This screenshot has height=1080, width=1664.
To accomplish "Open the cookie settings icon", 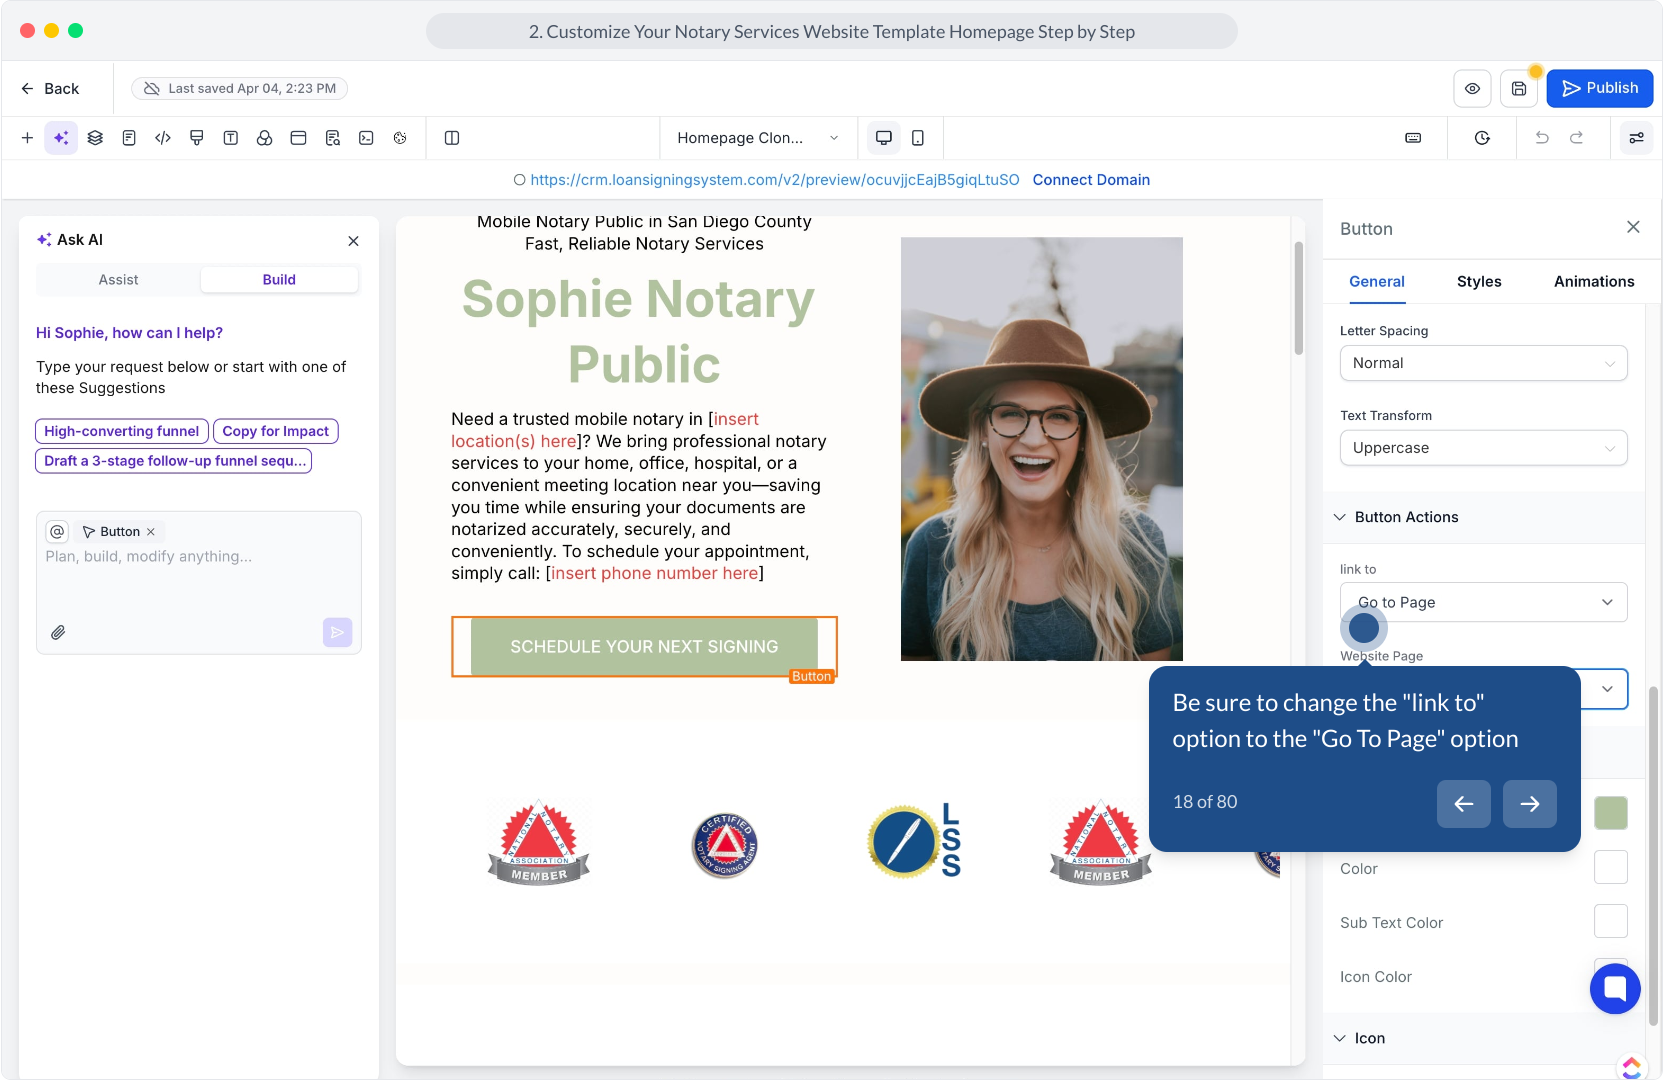I will [400, 138].
